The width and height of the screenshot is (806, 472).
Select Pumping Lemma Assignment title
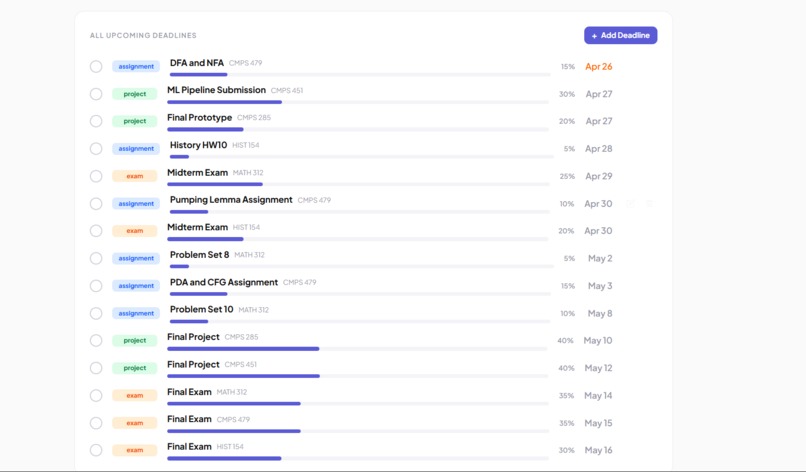tap(231, 200)
